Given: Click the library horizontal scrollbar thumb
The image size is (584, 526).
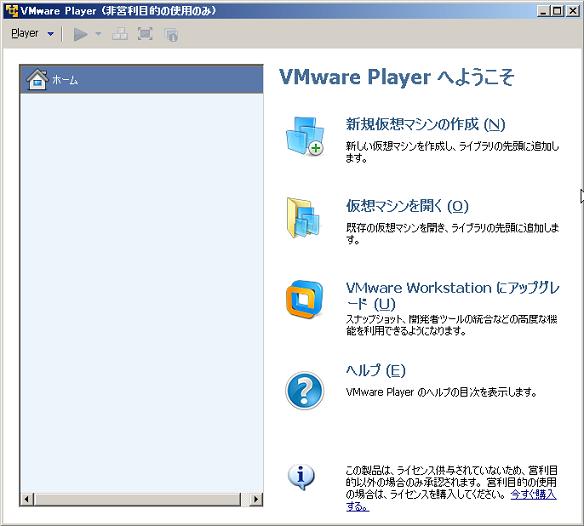Looking at the screenshot, I should pyautogui.click(x=137, y=499).
